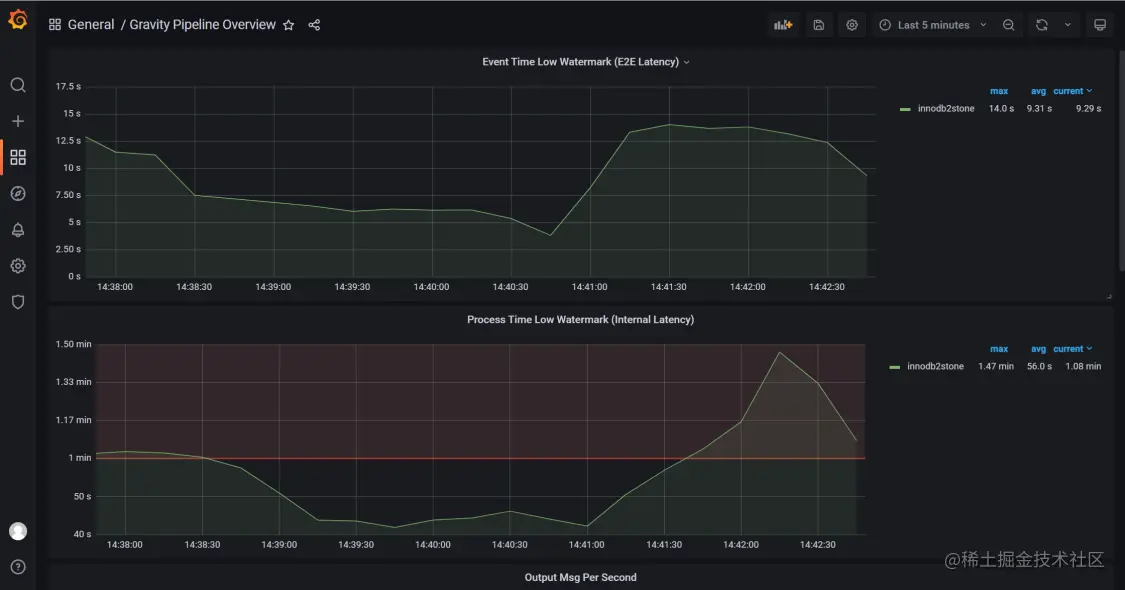Click resize handle of E2E Latency panel
1125x590 pixels.
point(1108,296)
